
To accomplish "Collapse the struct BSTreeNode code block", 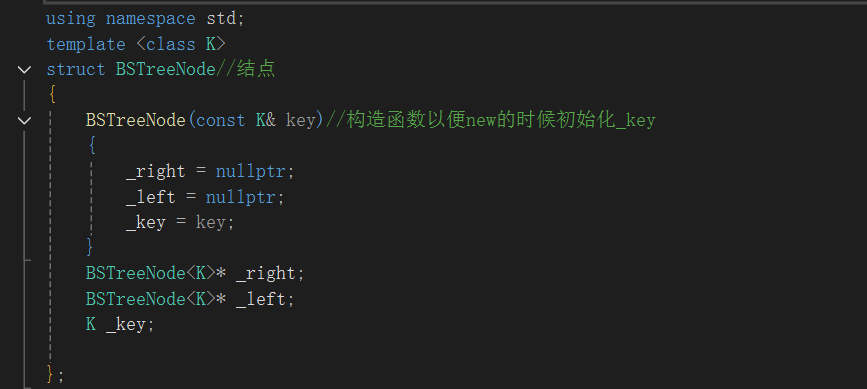I will tap(24, 70).
